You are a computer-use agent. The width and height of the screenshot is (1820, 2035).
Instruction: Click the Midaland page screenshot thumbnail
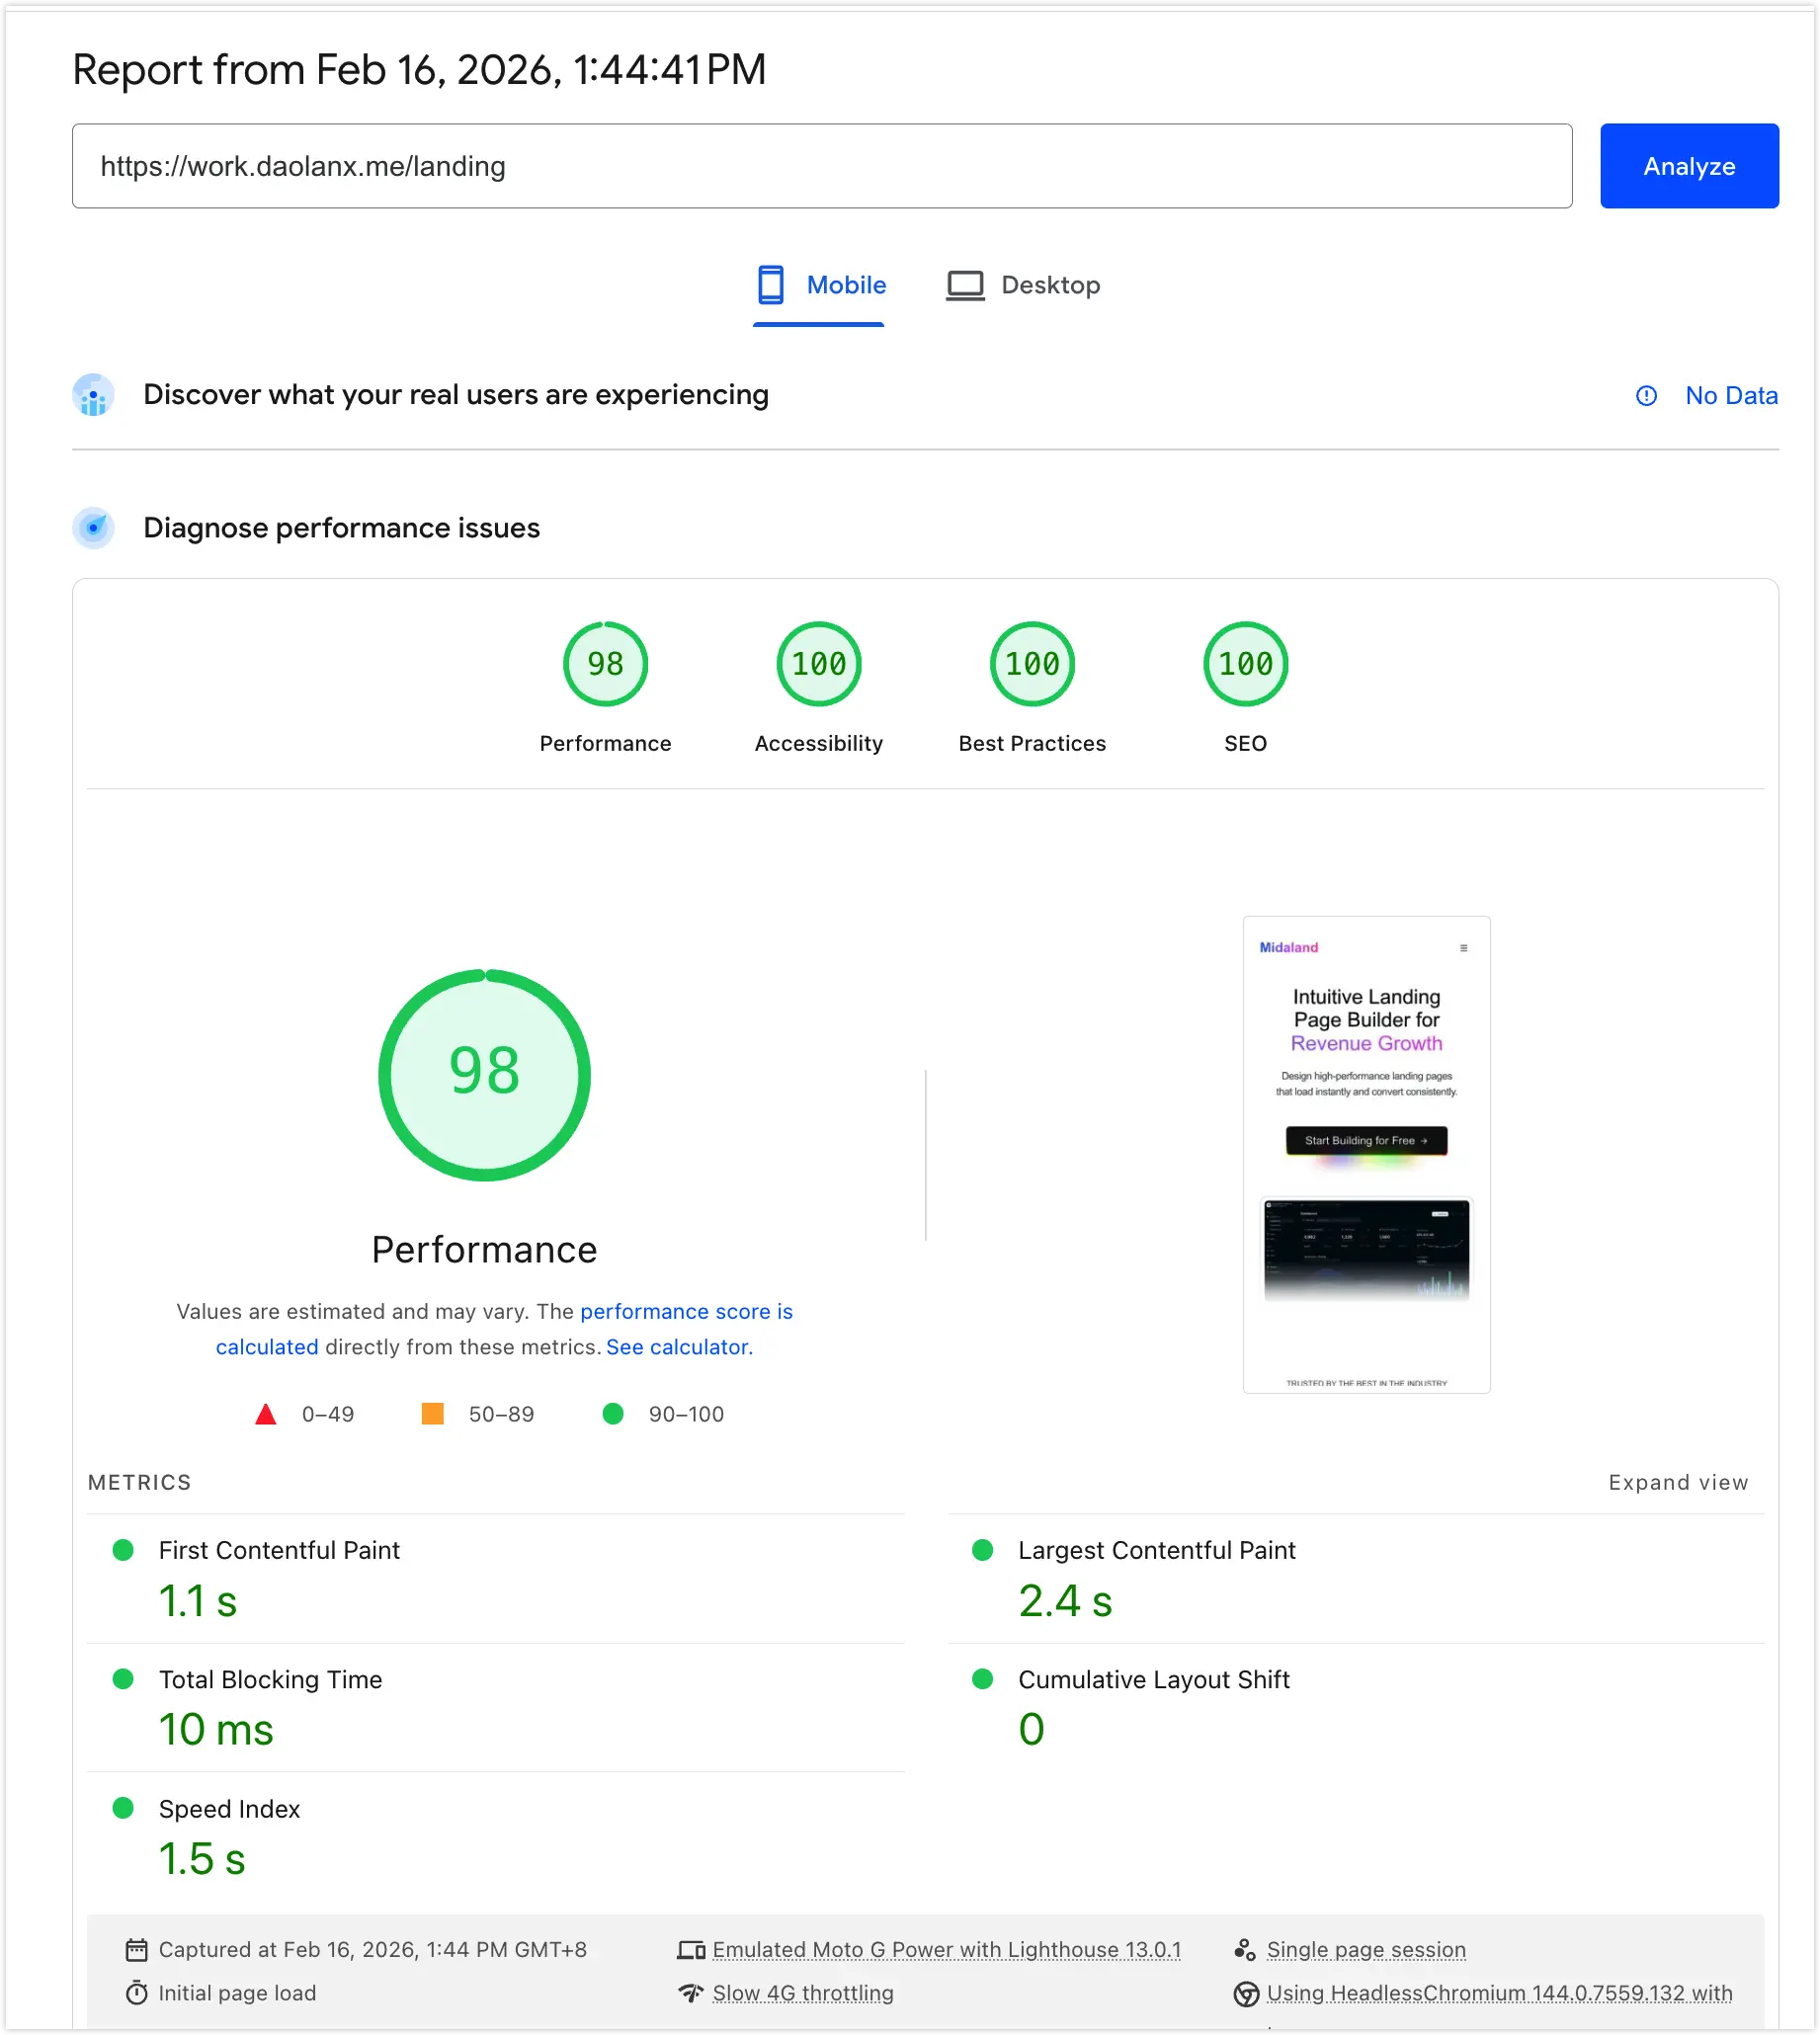pyautogui.click(x=1366, y=1154)
